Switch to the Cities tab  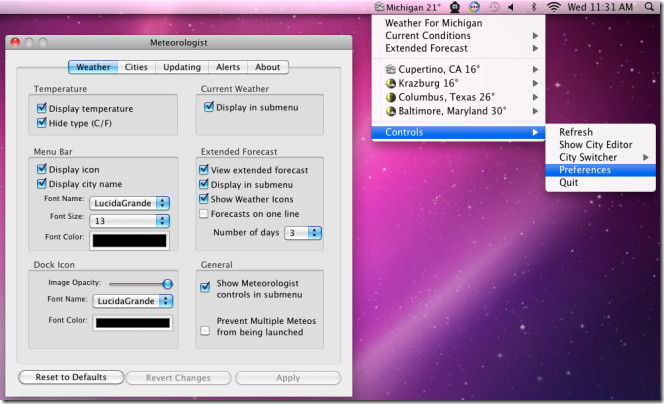coord(135,67)
